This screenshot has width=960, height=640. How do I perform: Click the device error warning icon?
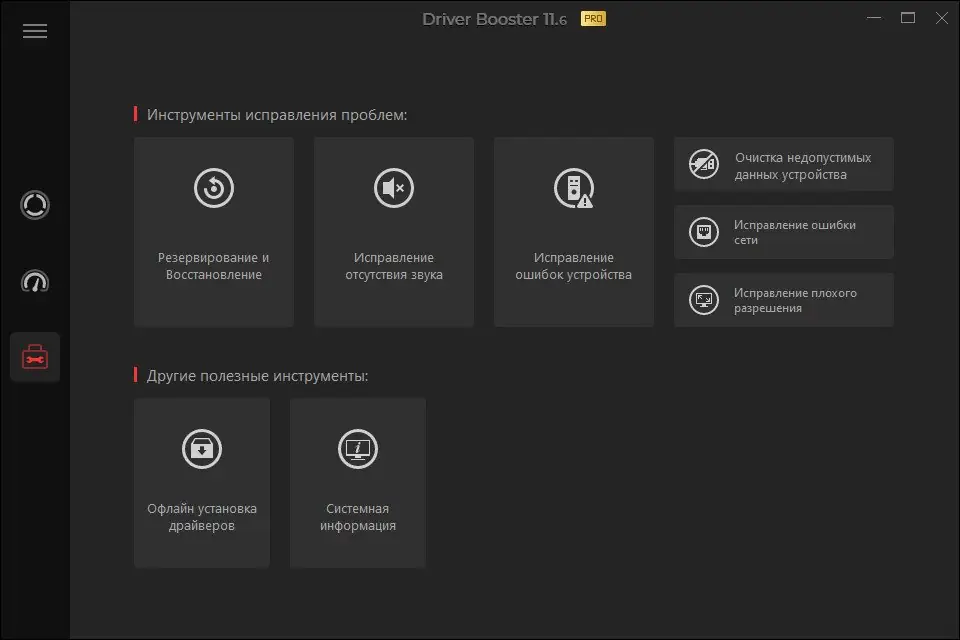coord(573,188)
